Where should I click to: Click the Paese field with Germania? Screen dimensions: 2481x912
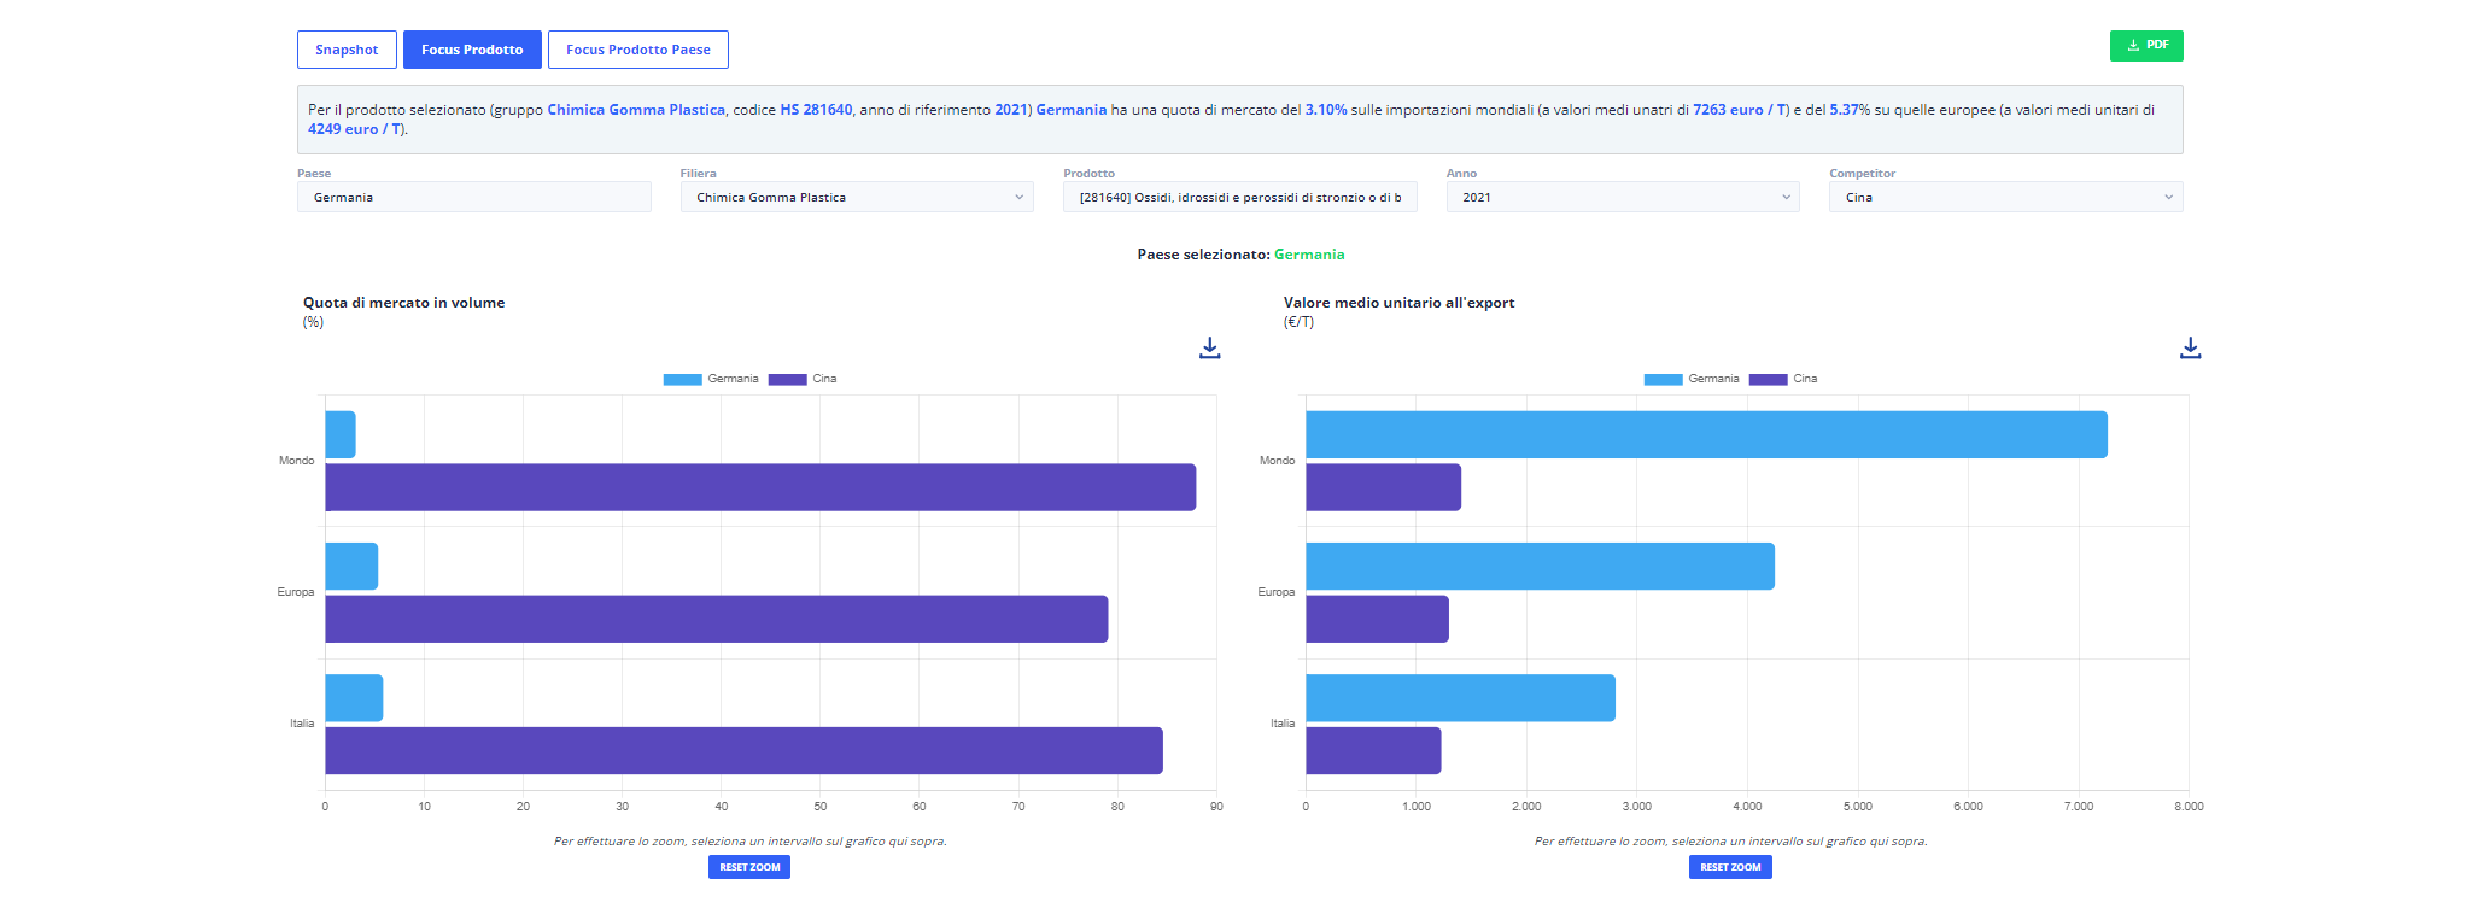point(474,197)
